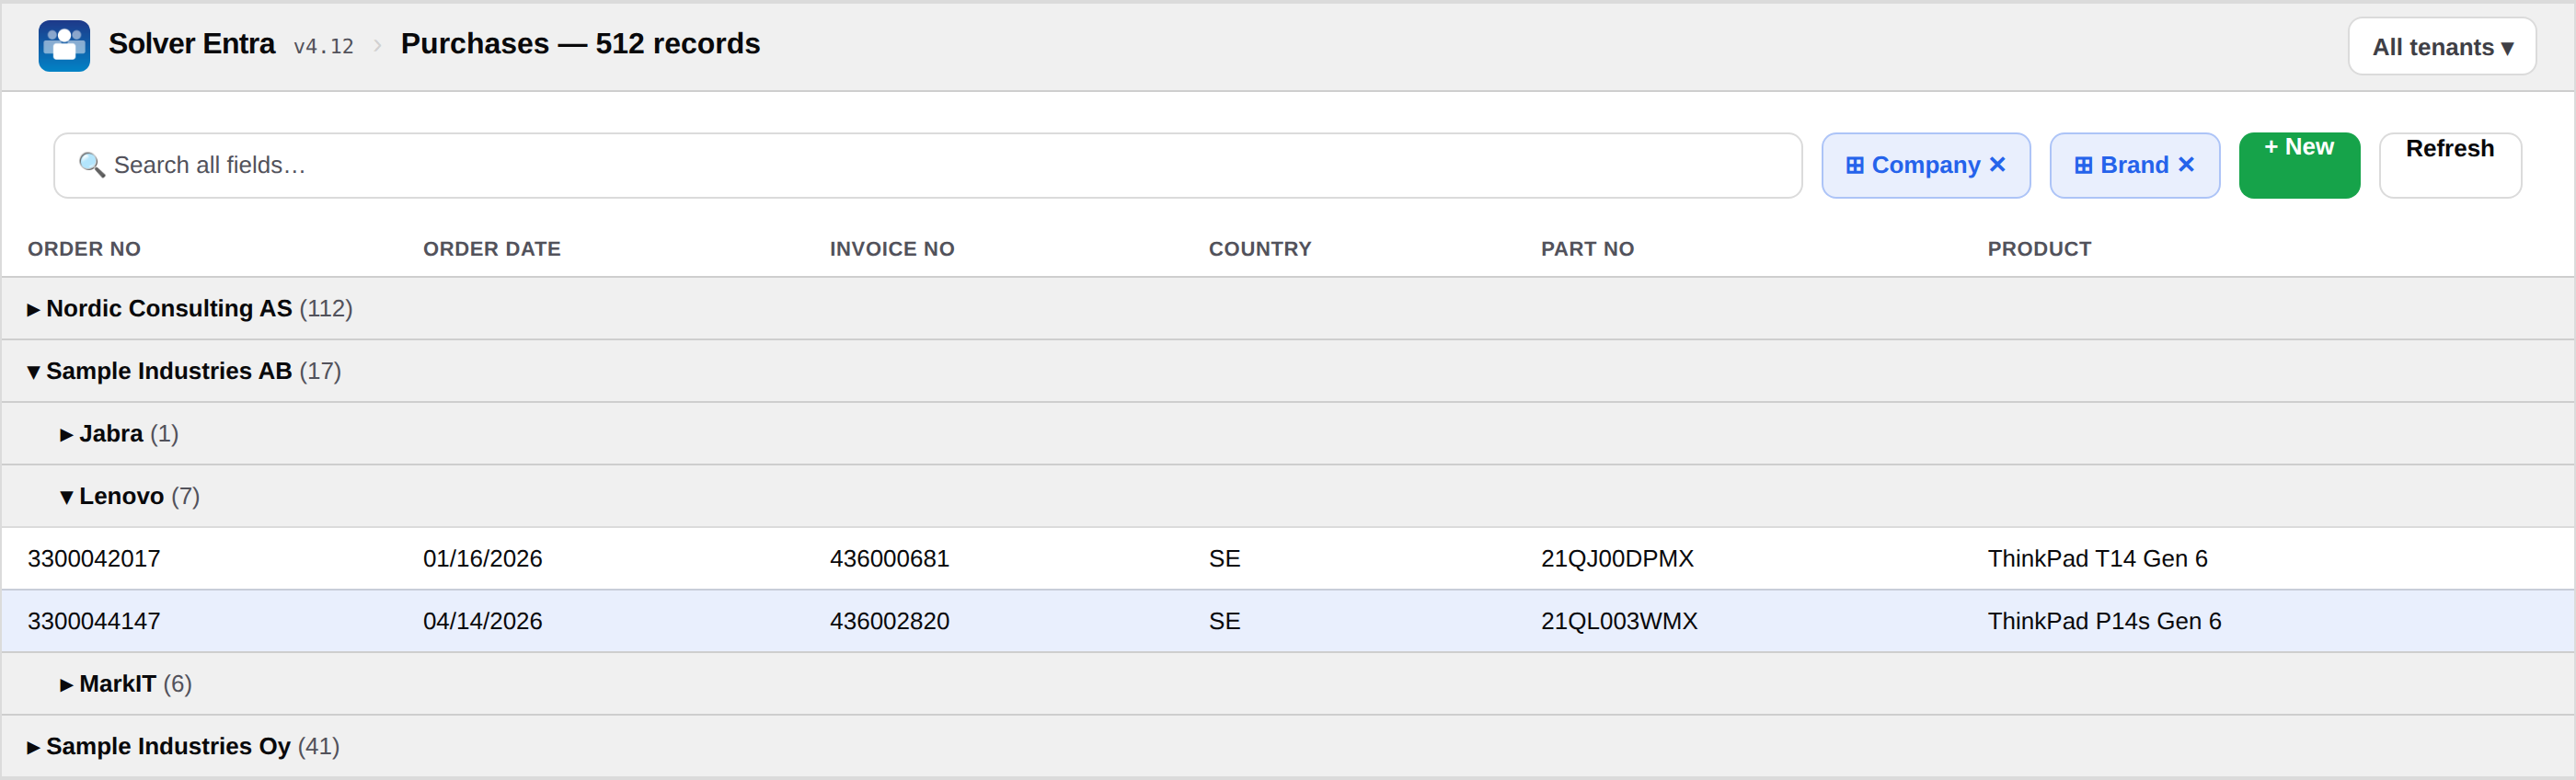Expand the Jabra brand group
The image size is (2576, 780).
(x=66, y=435)
